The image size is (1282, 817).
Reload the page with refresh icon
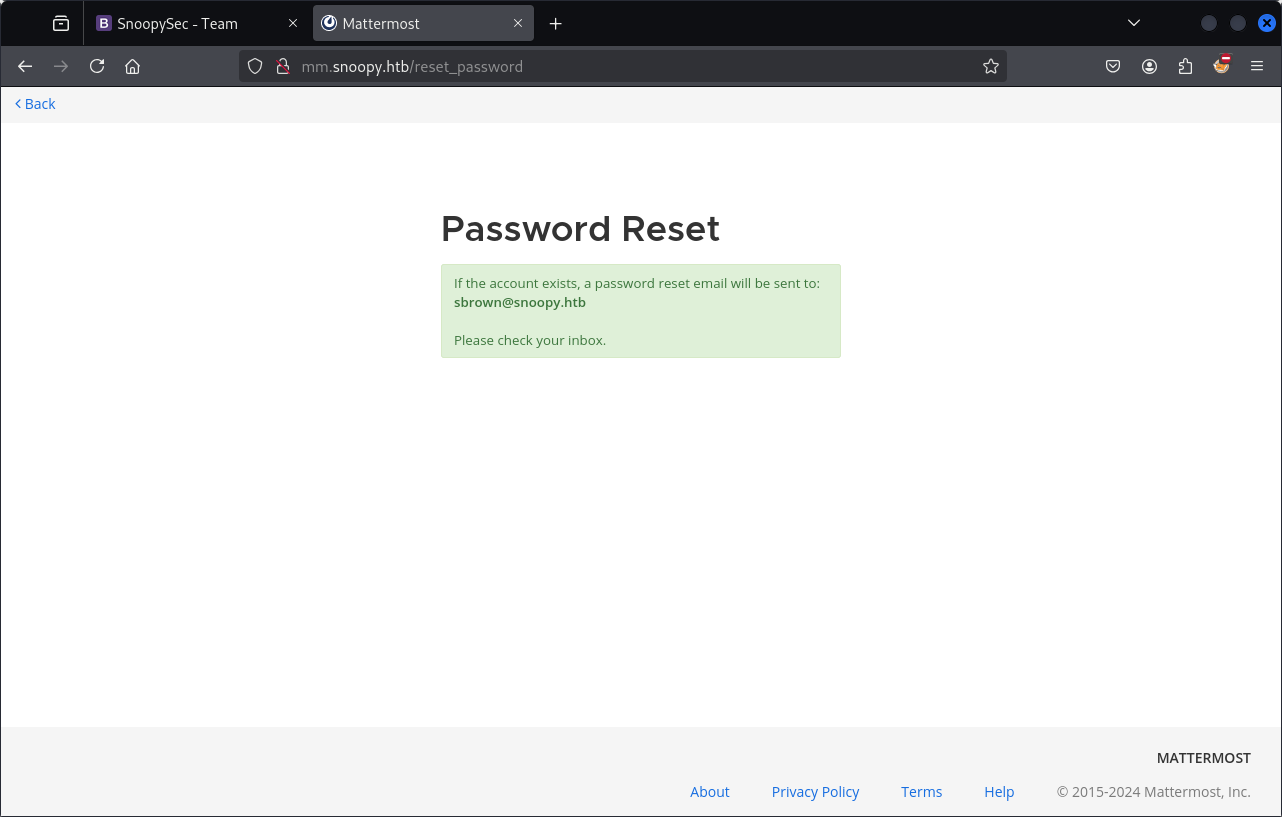97,66
